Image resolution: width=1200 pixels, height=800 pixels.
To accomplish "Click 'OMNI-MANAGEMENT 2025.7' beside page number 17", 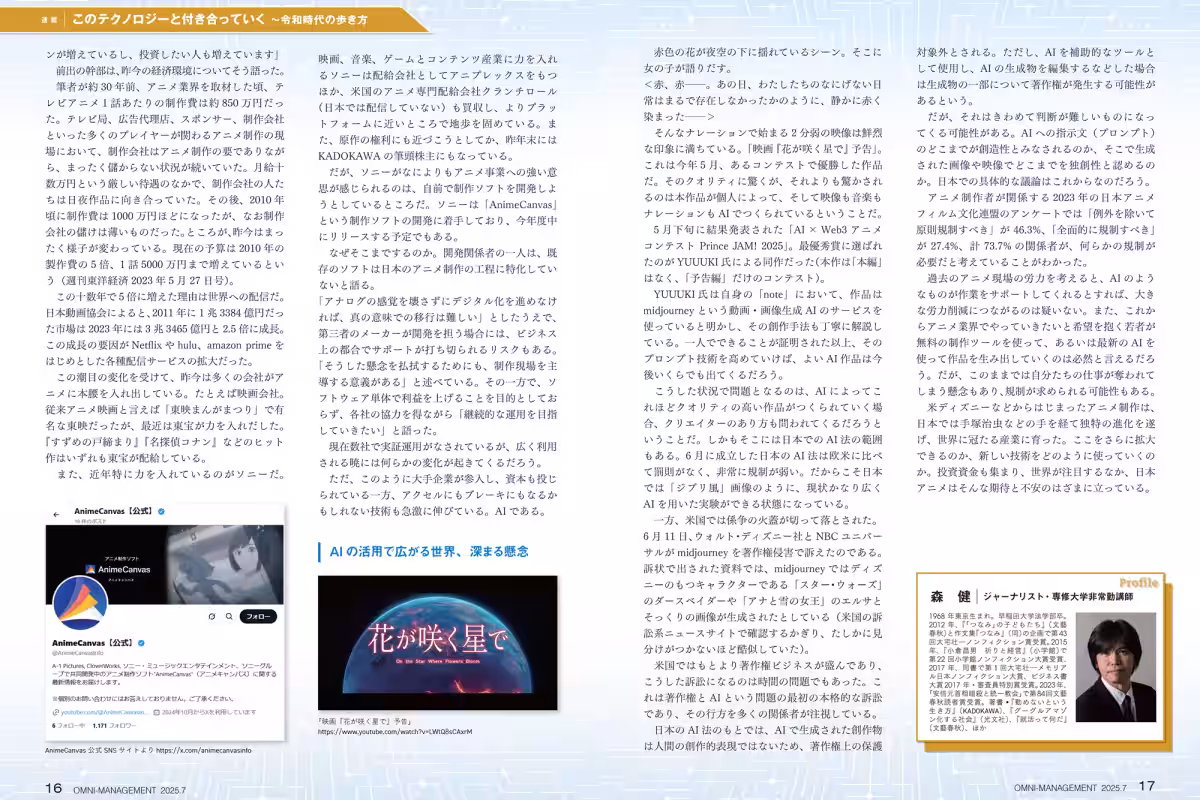I will tap(1071, 787).
